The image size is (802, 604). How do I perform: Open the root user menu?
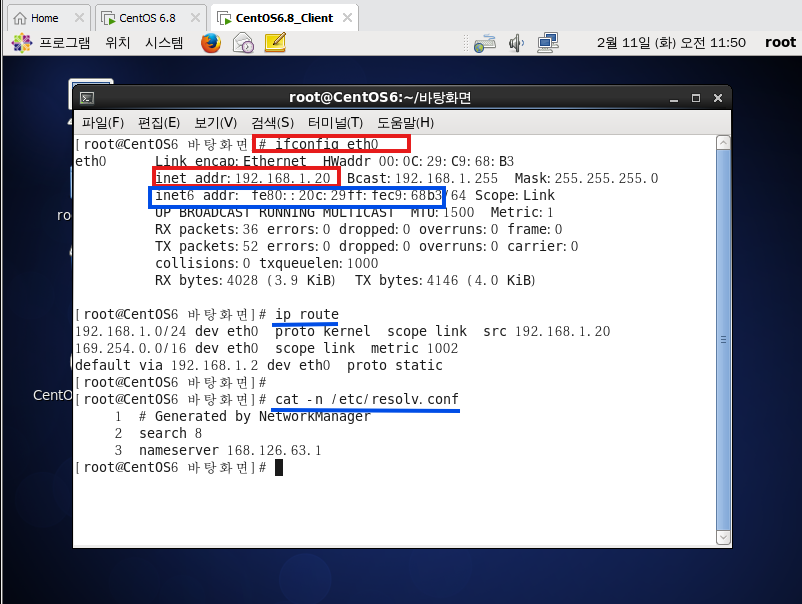pyautogui.click(x=781, y=42)
